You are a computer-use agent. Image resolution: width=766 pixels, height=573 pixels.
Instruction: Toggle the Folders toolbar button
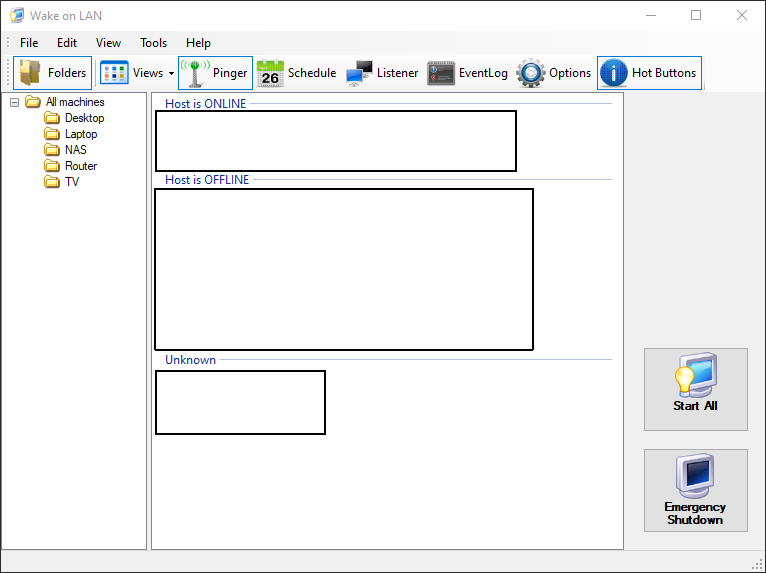pos(52,73)
